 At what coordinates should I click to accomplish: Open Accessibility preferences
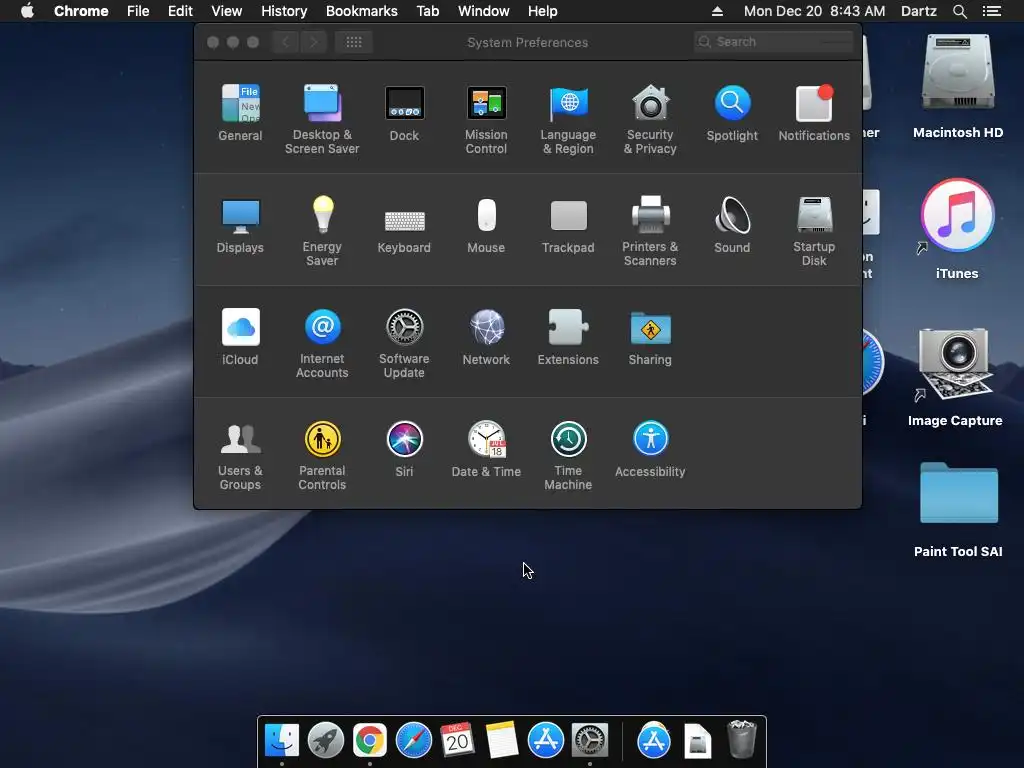point(650,449)
